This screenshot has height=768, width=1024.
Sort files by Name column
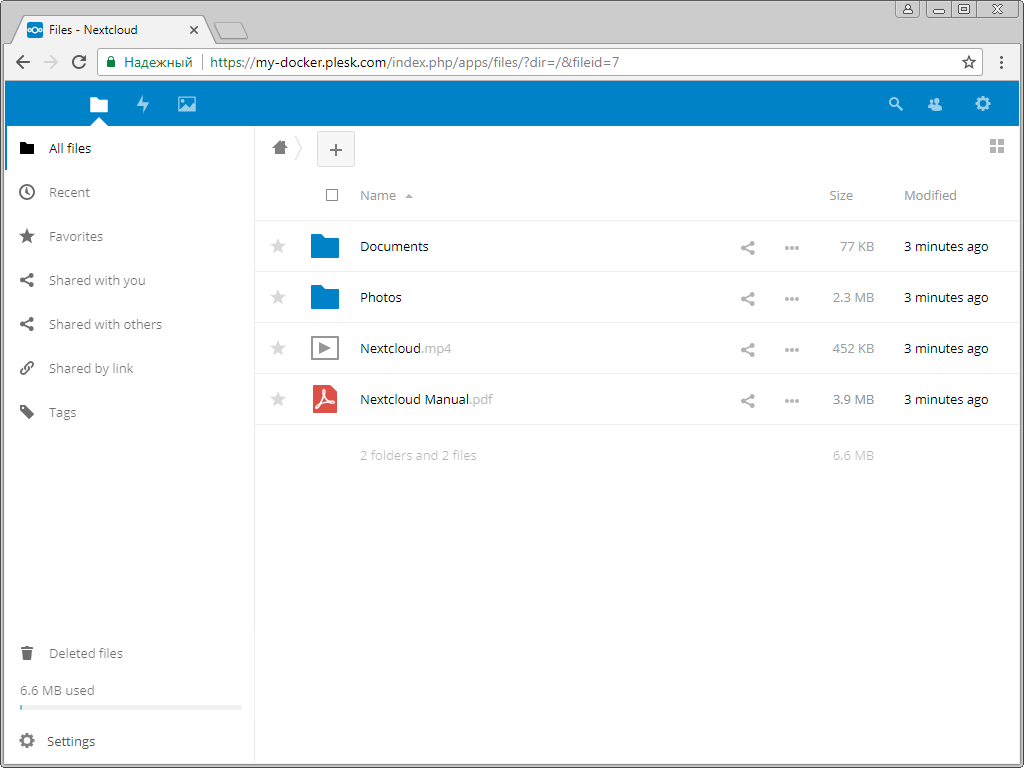pos(378,195)
